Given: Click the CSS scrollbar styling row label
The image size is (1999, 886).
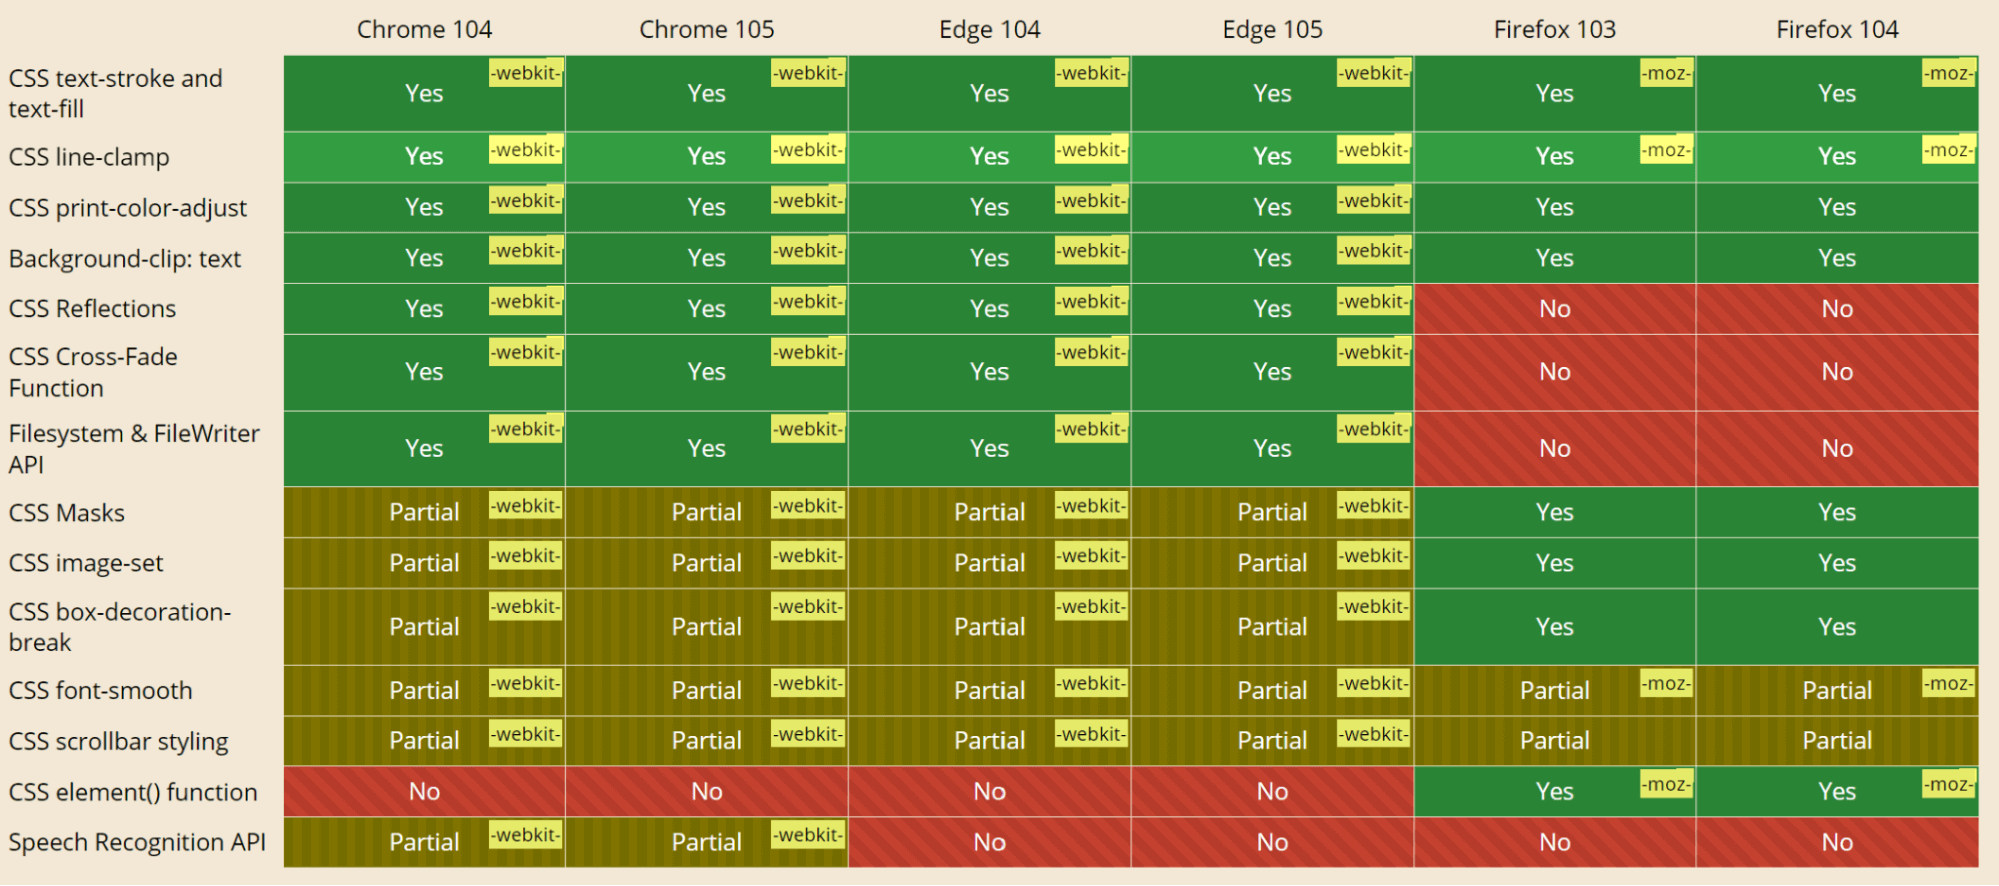Looking at the screenshot, I should (119, 741).
